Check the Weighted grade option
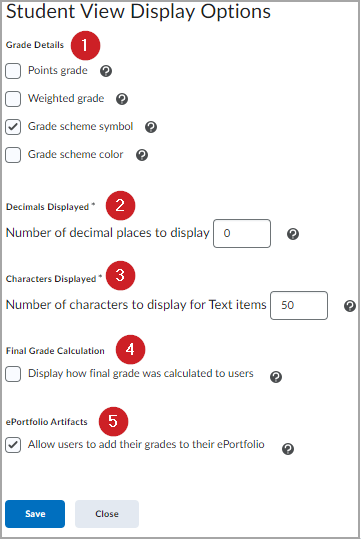361x539 pixels. [x=13, y=99]
